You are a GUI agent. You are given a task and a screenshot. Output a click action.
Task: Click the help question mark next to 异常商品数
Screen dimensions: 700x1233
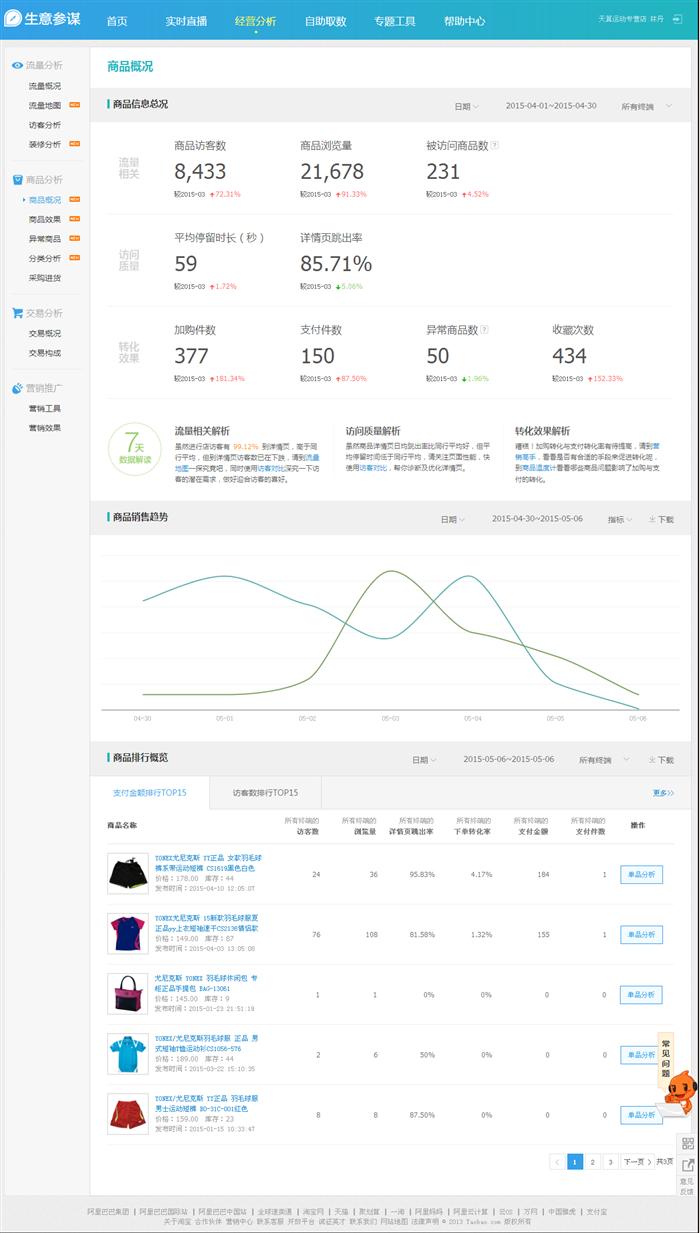pos(484,329)
